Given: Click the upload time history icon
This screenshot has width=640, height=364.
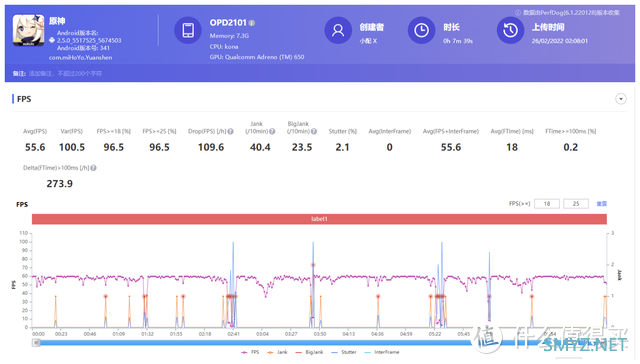Looking at the screenshot, I should (510, 30).
